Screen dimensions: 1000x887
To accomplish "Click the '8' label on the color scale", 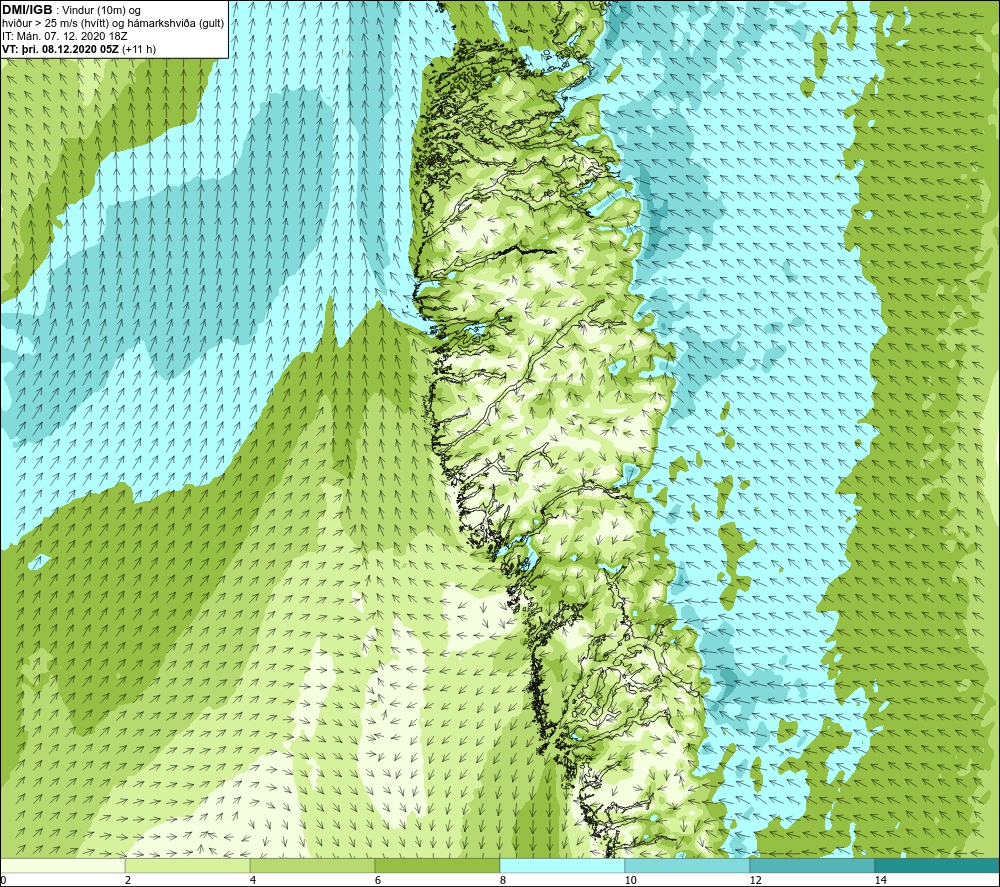I will click(503, 880).
